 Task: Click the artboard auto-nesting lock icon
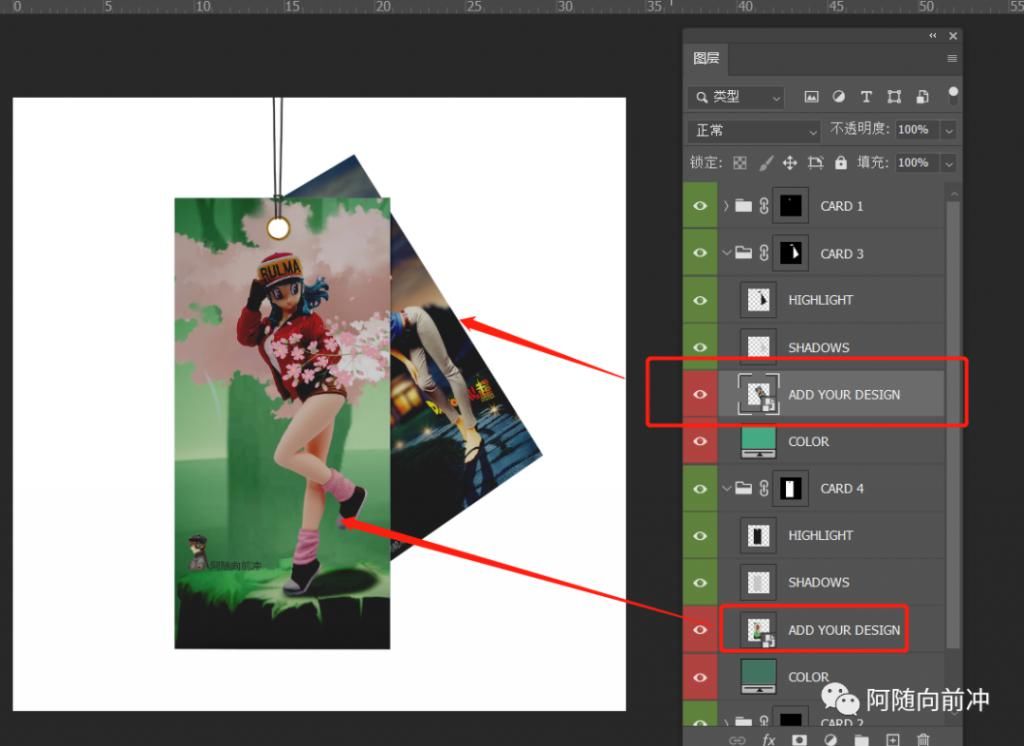coord(815,163)
